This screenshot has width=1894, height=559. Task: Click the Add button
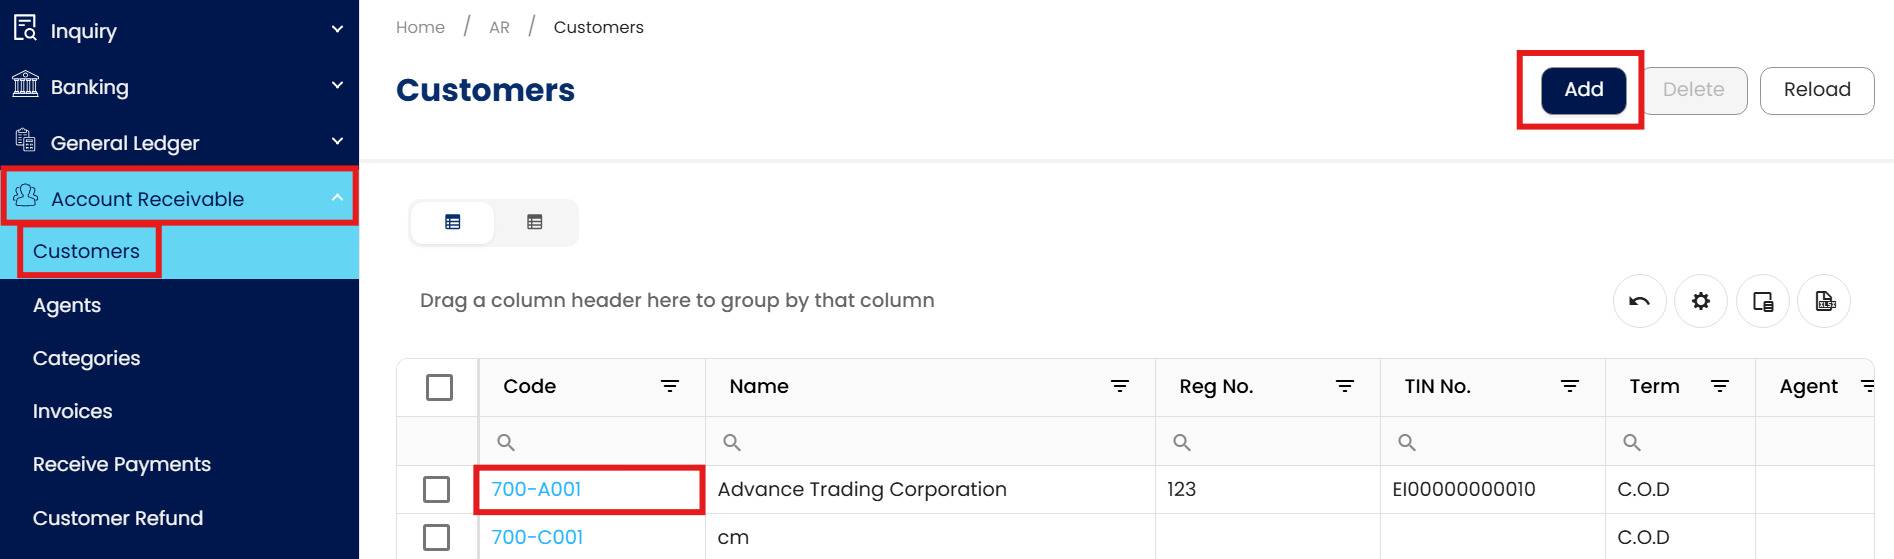click(x=1583, y=90)
